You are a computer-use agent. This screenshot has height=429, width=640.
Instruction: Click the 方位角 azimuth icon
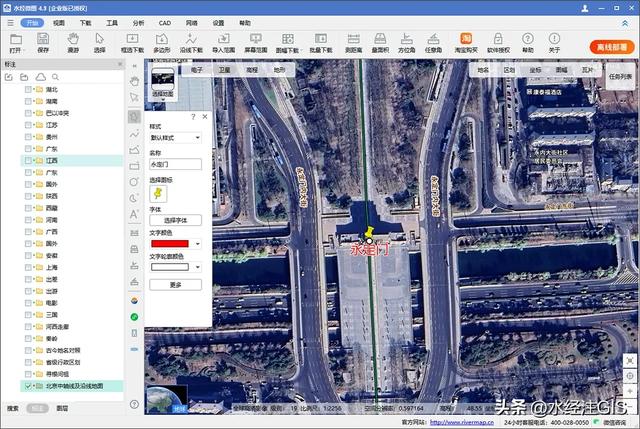point(407,39)
